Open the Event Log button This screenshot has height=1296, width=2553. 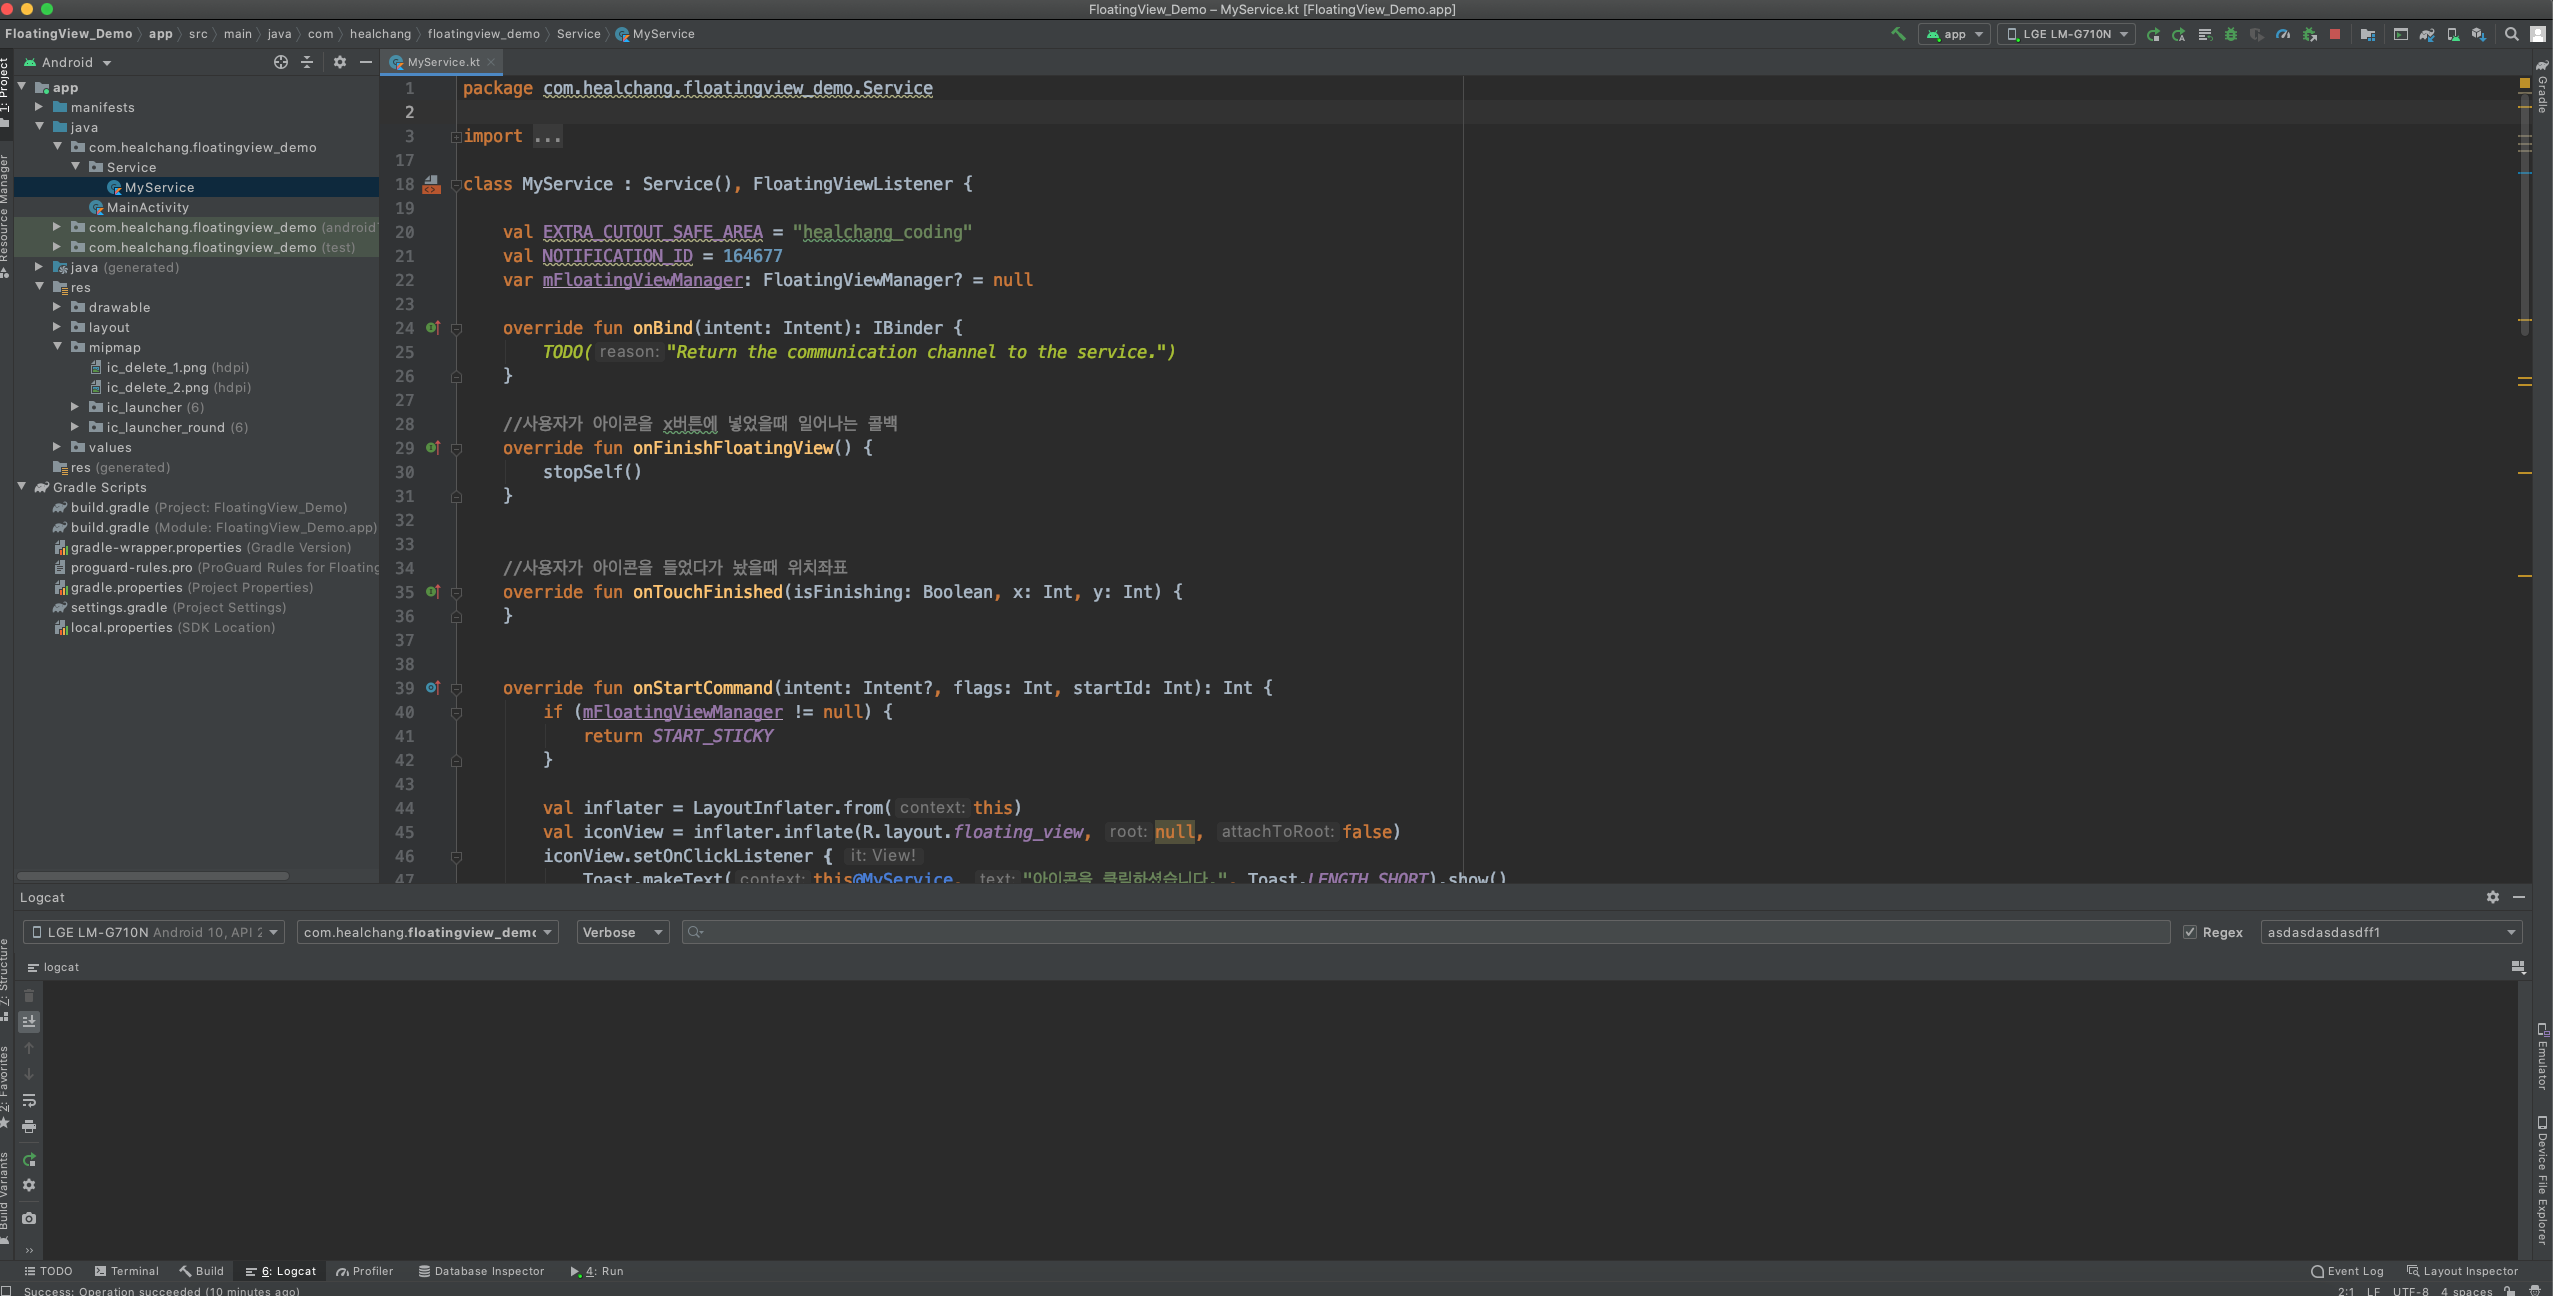pyautogui.click(x=2347, y=1271)
